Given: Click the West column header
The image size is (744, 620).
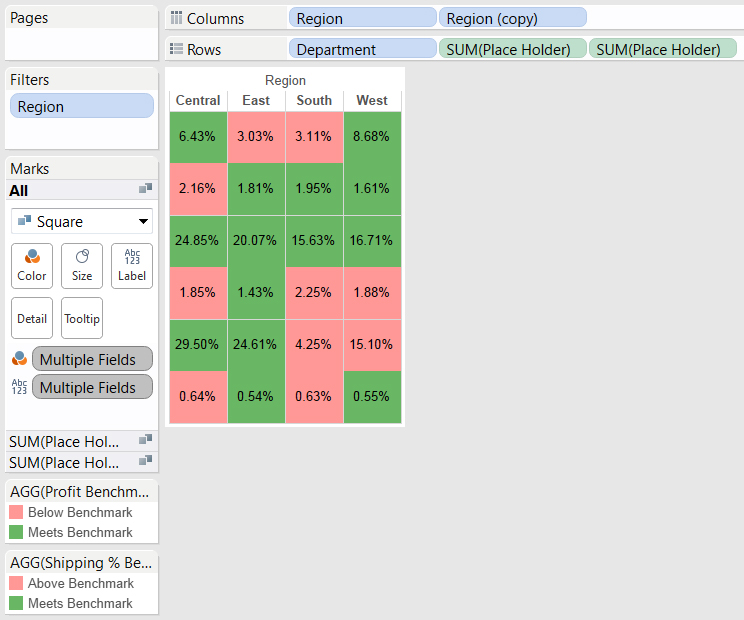Looking at the screenshot, I should pyautogui.click(x=372, y=100).
